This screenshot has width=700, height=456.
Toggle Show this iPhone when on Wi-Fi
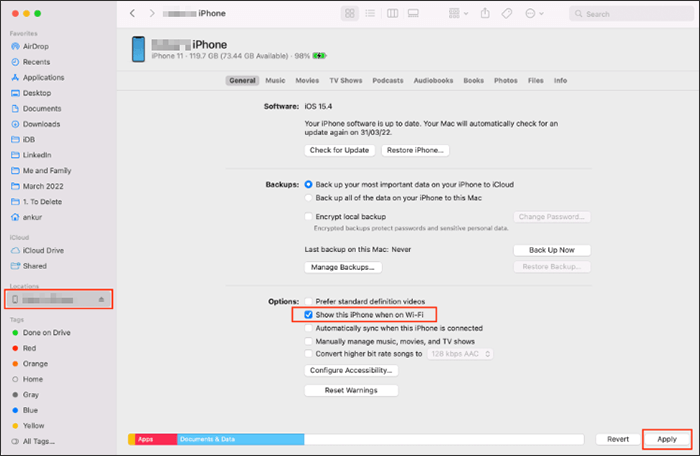click(308, 315)
